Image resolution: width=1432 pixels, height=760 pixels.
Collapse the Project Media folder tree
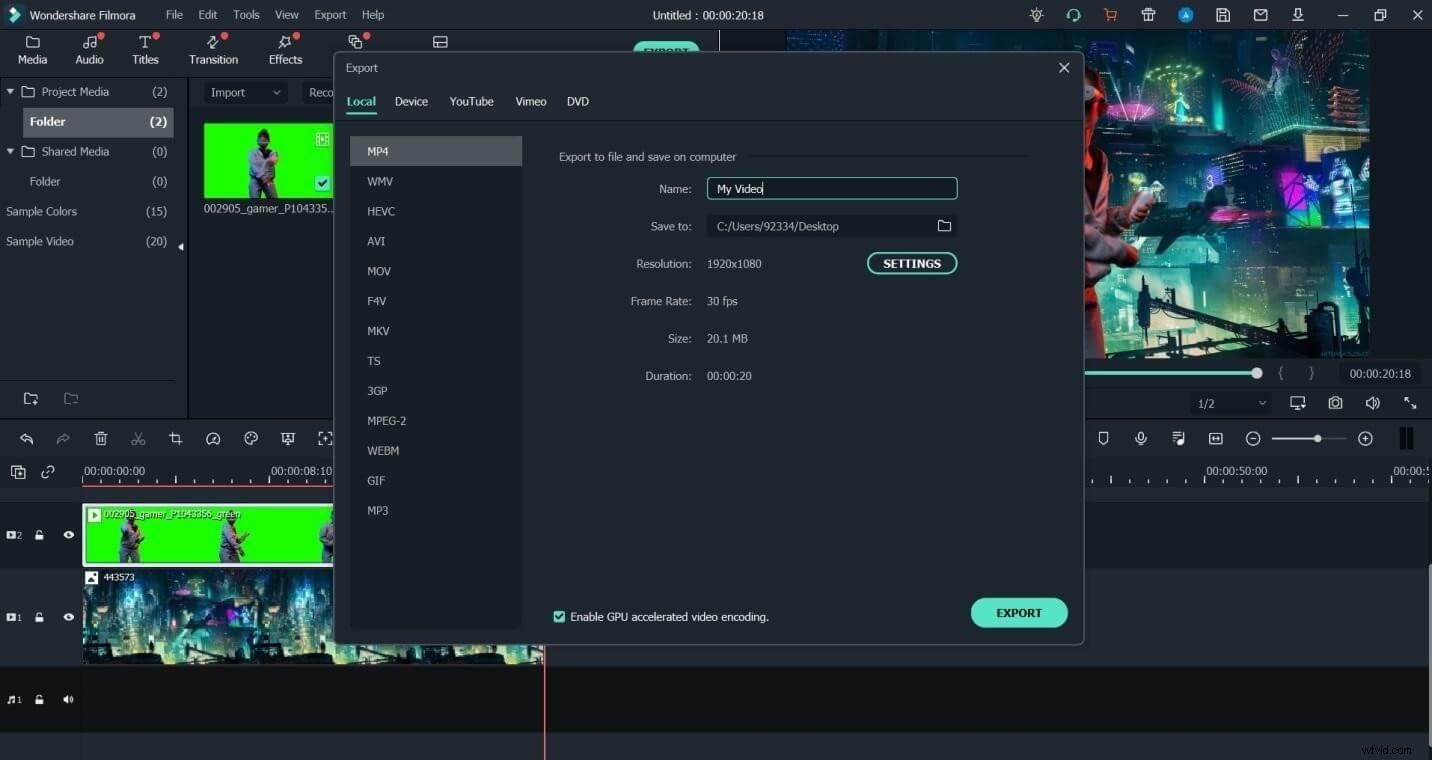pyautogui.click(x=10, y=91)
